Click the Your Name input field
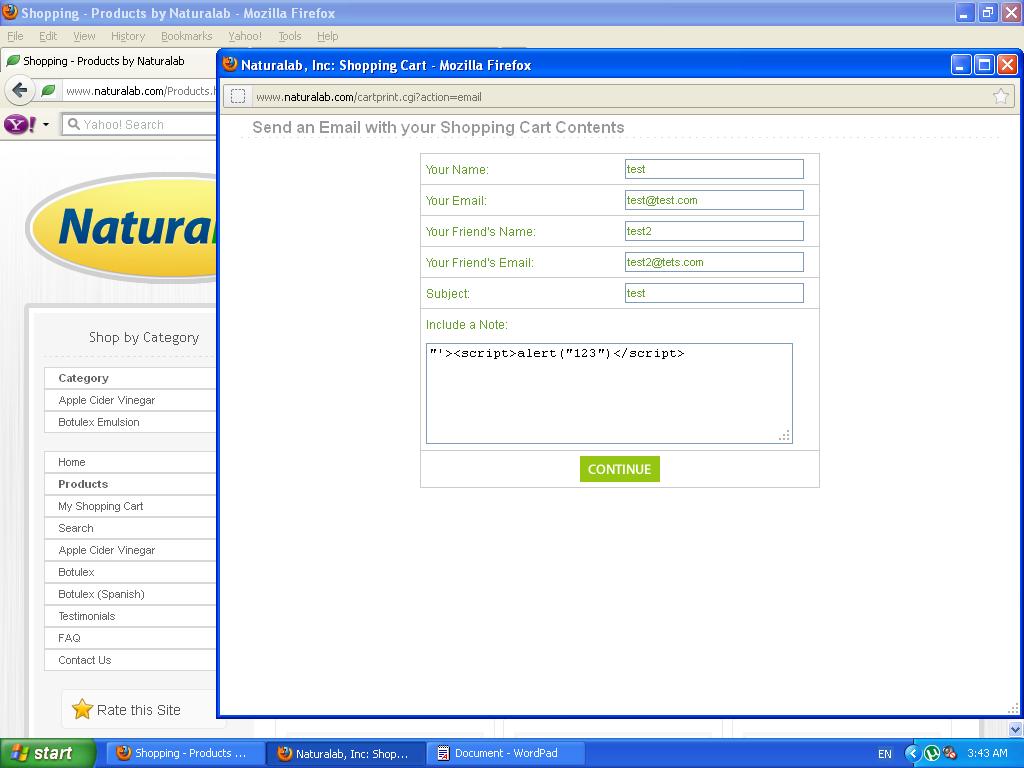 pos(714,169)
